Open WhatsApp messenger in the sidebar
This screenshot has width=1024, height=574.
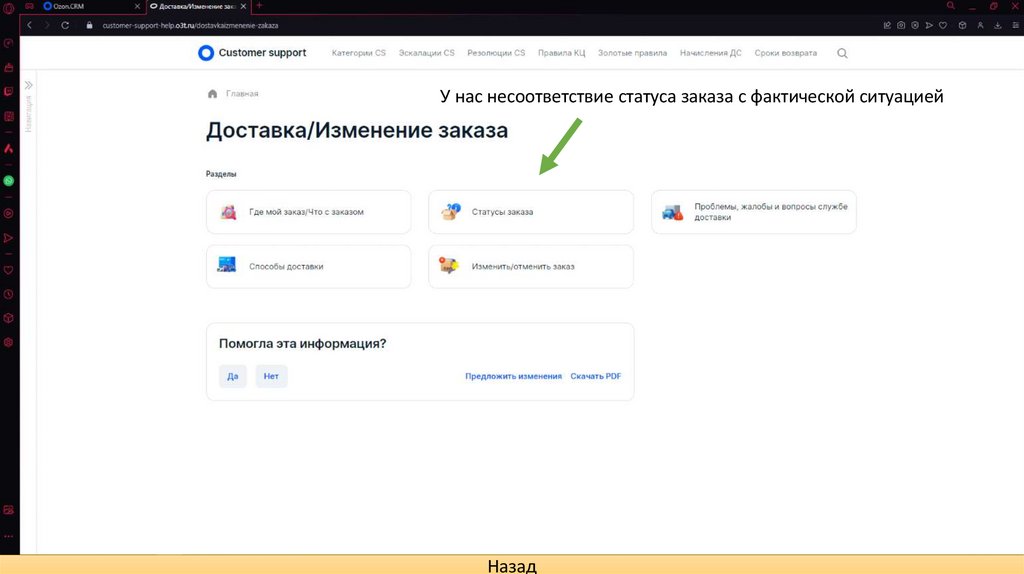[x=8, y=181]
